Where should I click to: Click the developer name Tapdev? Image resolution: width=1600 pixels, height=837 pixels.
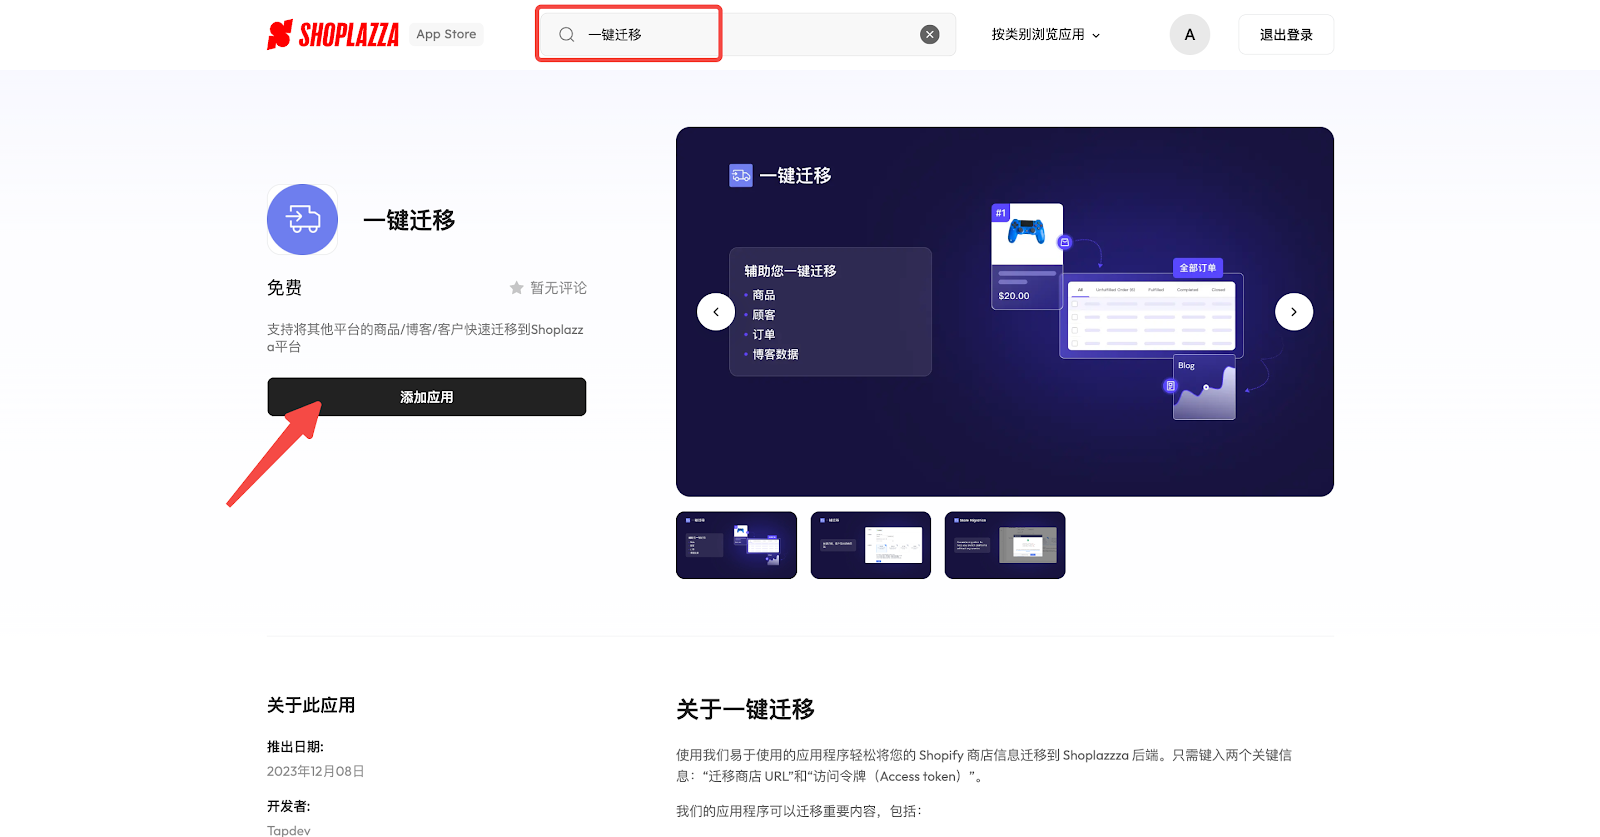289,830
